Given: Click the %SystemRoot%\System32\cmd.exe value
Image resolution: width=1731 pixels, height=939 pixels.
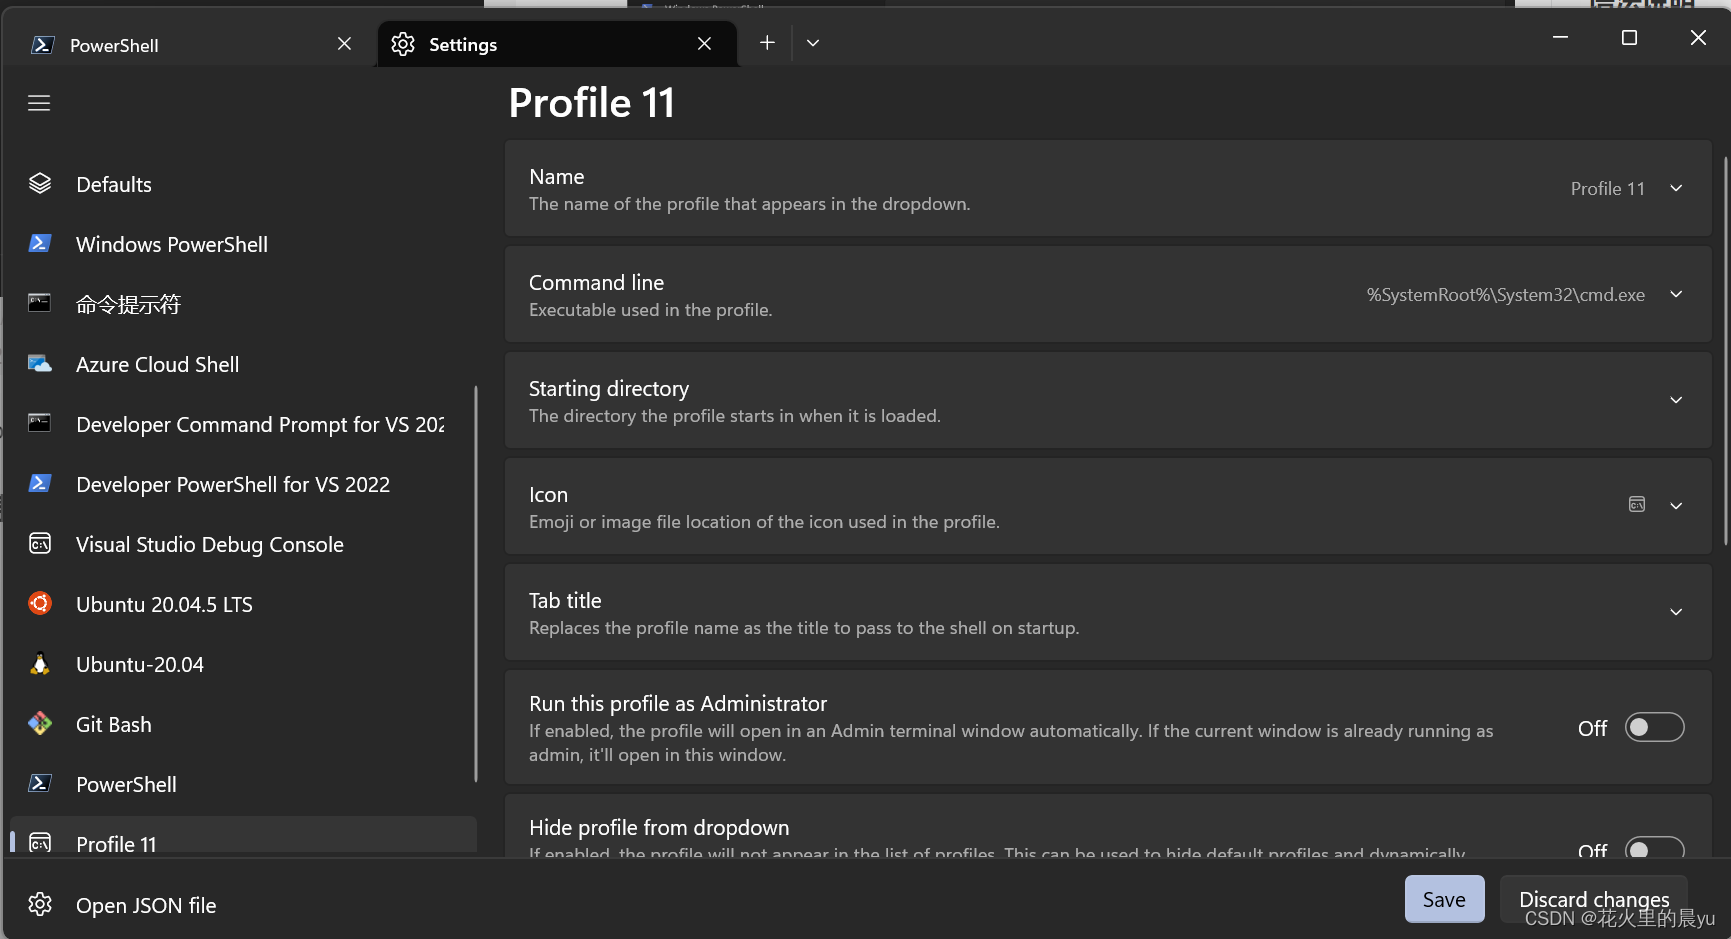Looking at the screenshot, I should (1505, 295).
